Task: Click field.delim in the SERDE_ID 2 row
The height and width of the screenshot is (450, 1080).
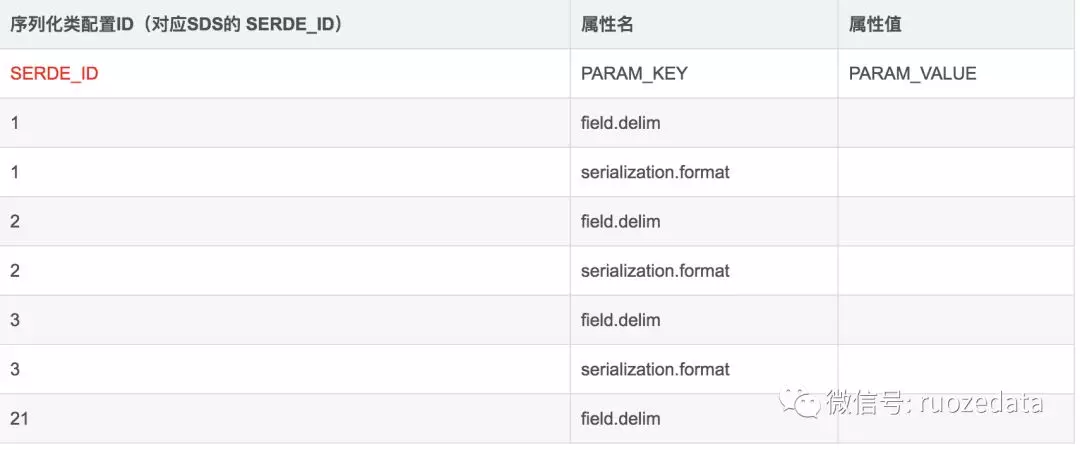Action: (x=620, y=221)
